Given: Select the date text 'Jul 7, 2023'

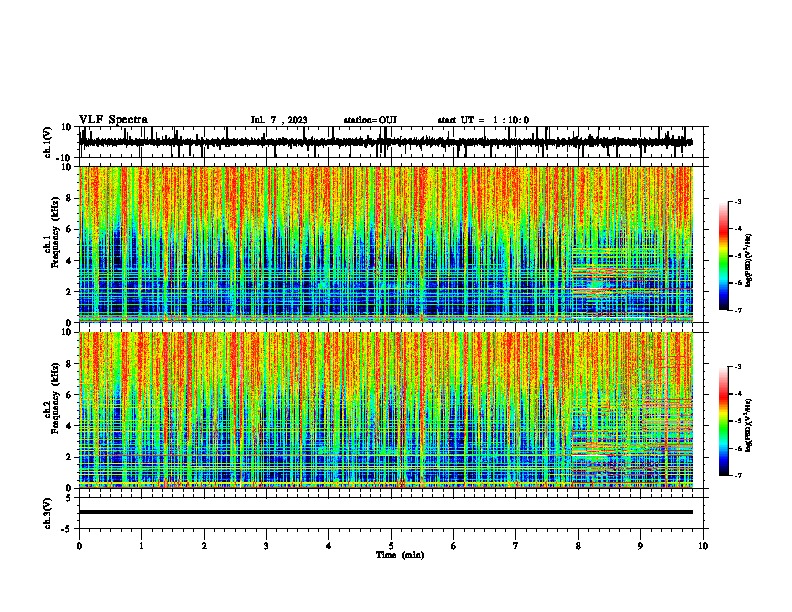Looking at the screenshot, I should pyautogui.click(x=279, y=120).
